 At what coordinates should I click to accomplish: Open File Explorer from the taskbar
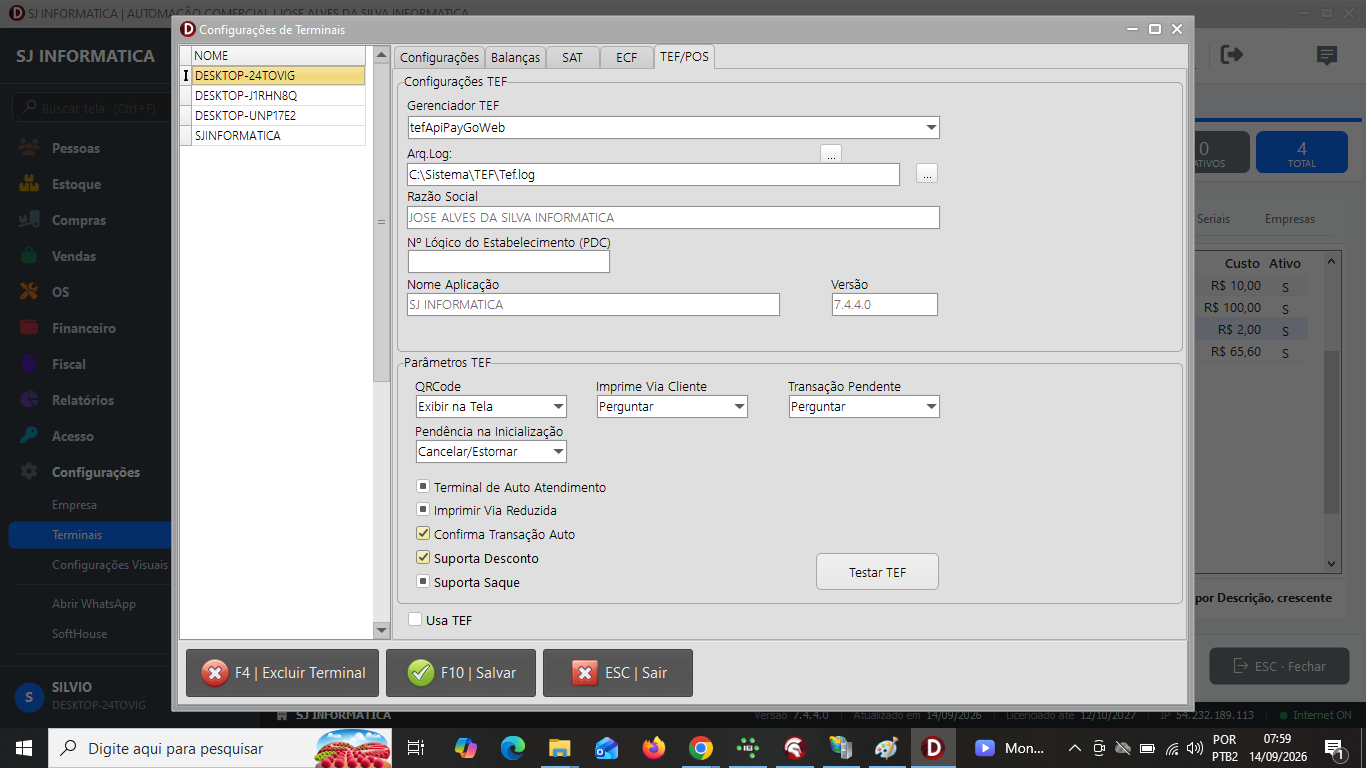click(560, 748)
